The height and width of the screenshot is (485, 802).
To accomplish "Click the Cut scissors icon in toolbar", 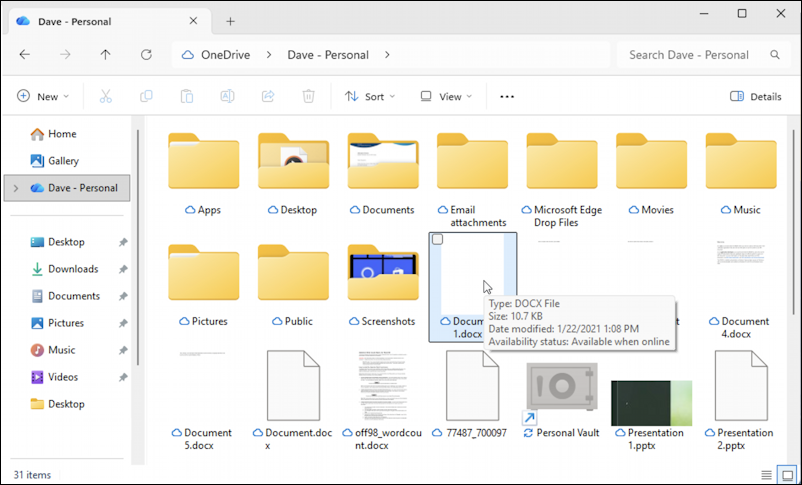I will coord(105,96).
